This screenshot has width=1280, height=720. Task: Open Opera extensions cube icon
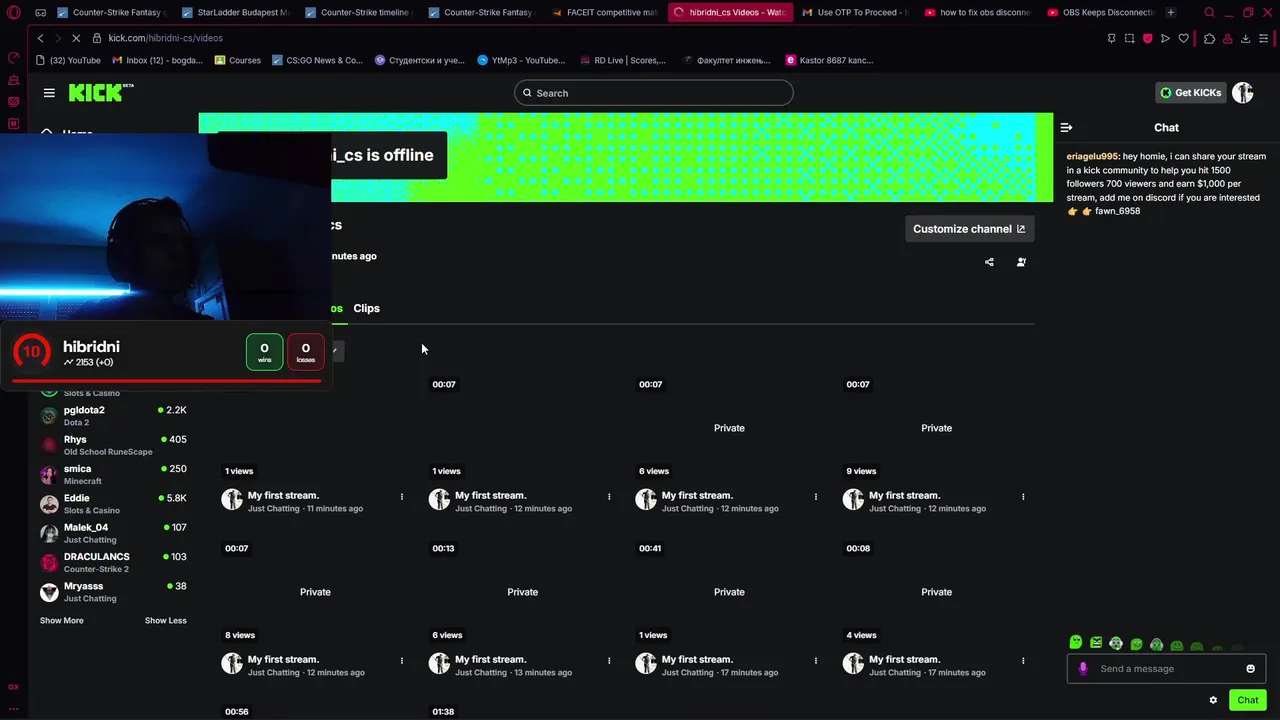tap(1209, 38)
